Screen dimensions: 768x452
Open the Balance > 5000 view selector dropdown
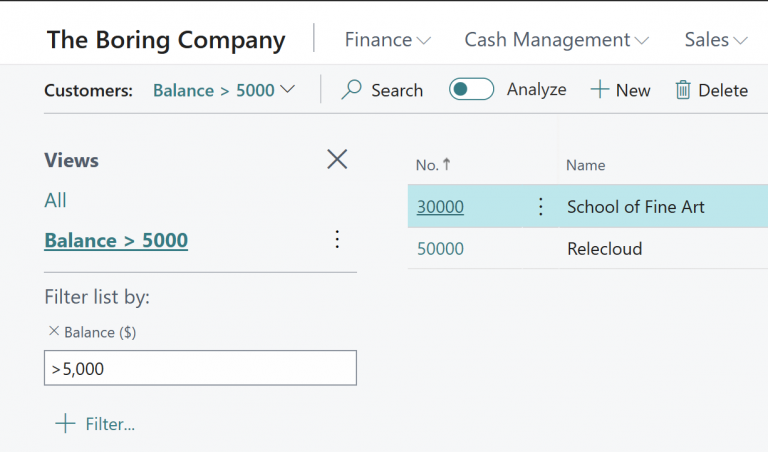point(224,90)
